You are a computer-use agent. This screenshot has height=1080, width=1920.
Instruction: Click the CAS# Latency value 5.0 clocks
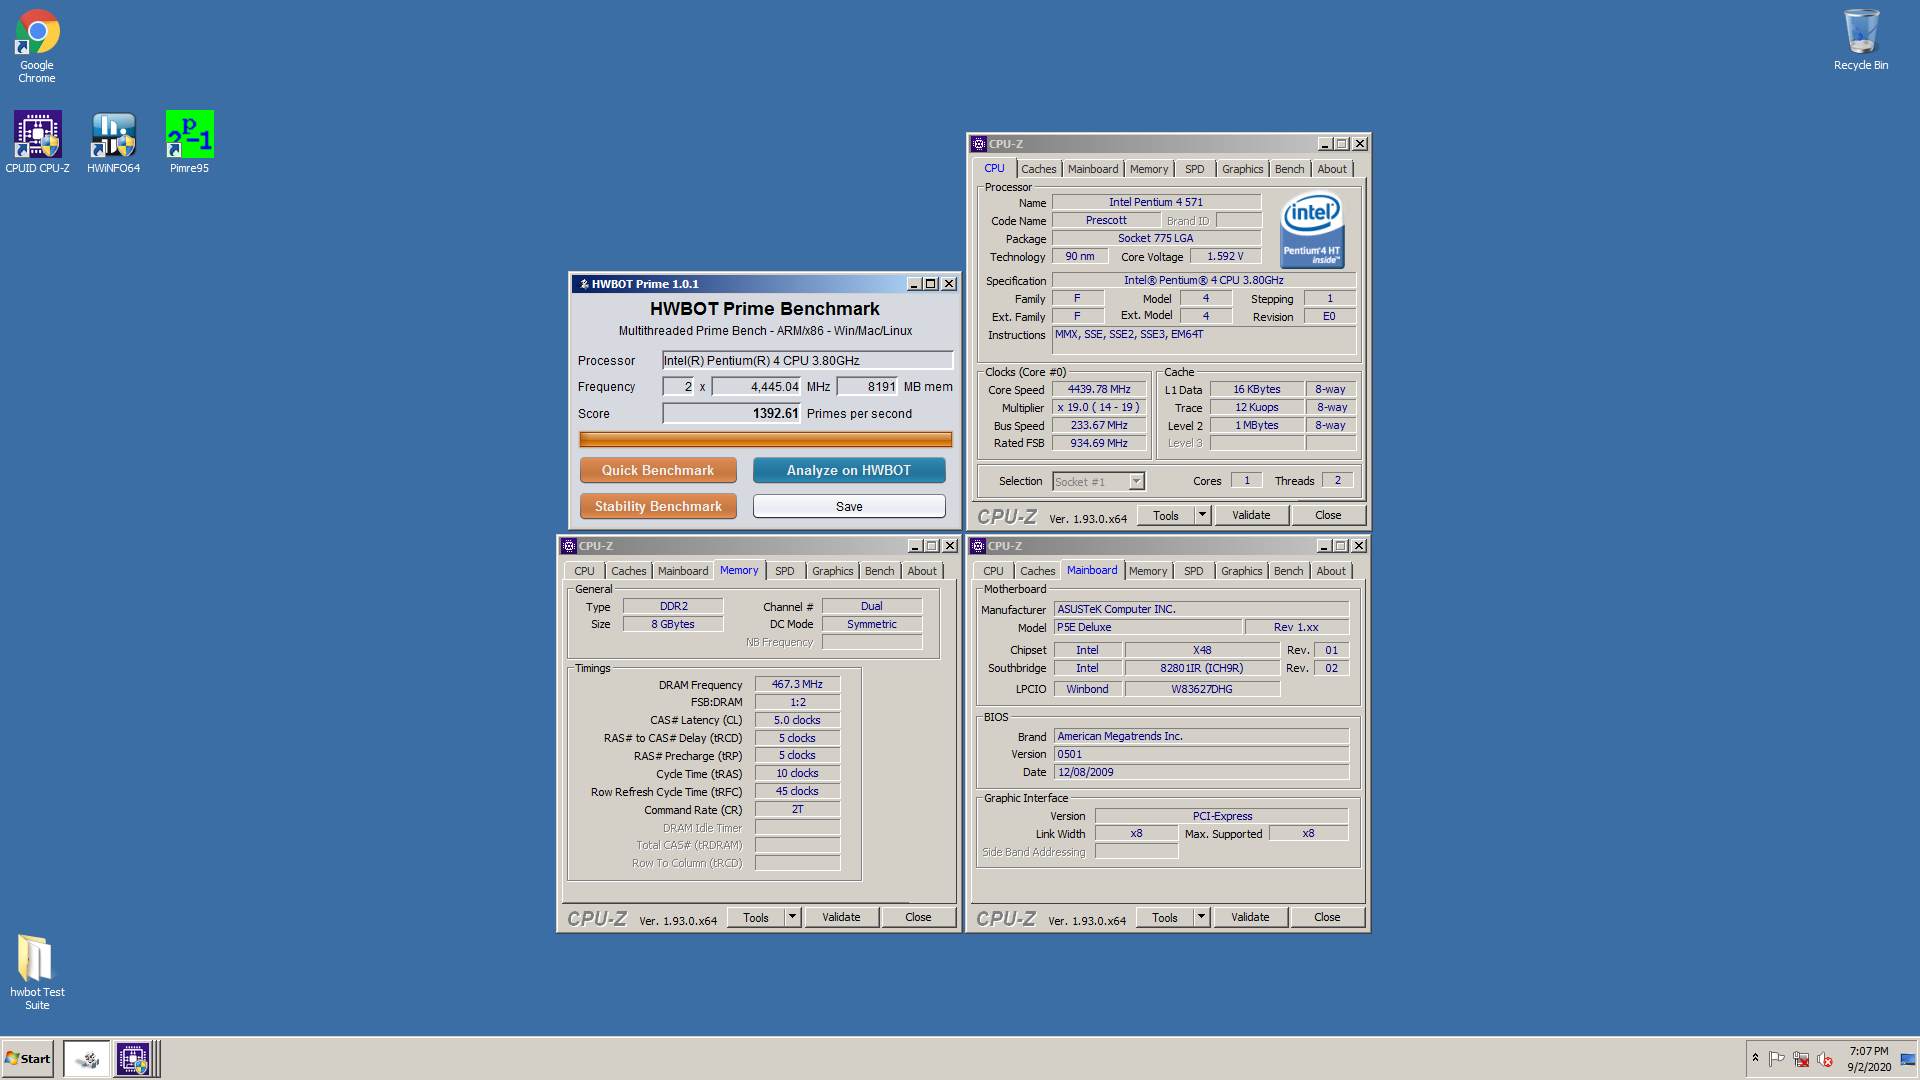click(797, 720)
